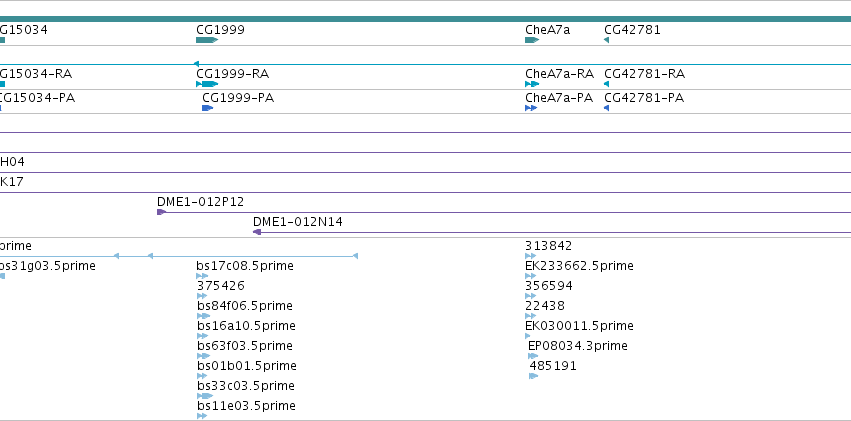Select the bs01b01.5prime label
851x421 pixels.
tap(247, 366)
